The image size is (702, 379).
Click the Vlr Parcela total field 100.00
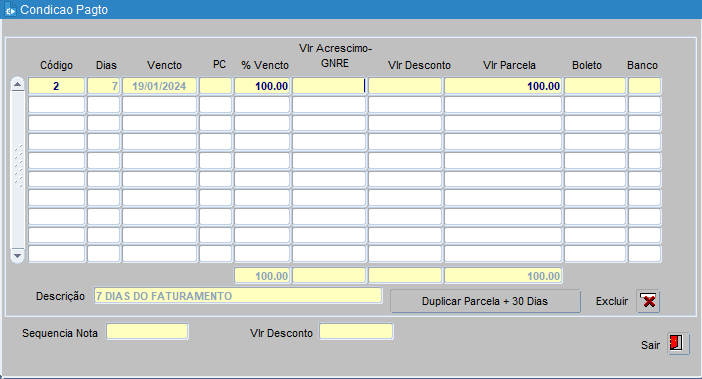503,276
